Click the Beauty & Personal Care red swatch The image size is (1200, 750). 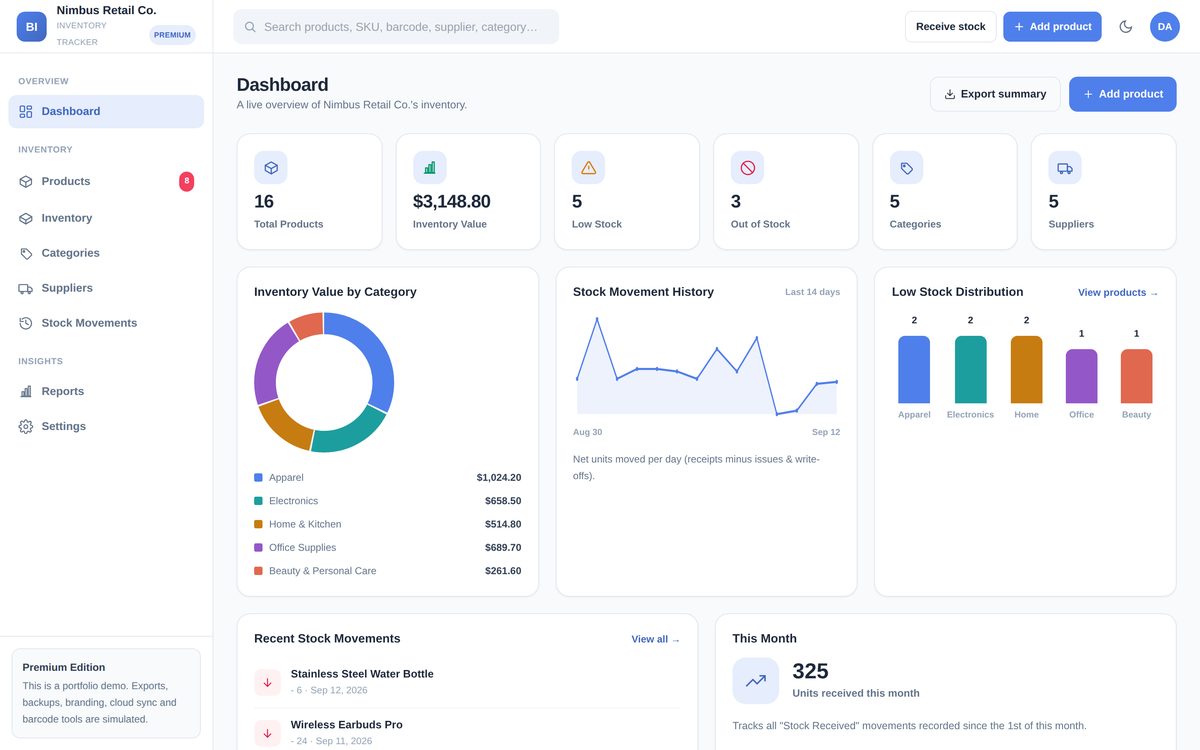[x=258, y=571]
